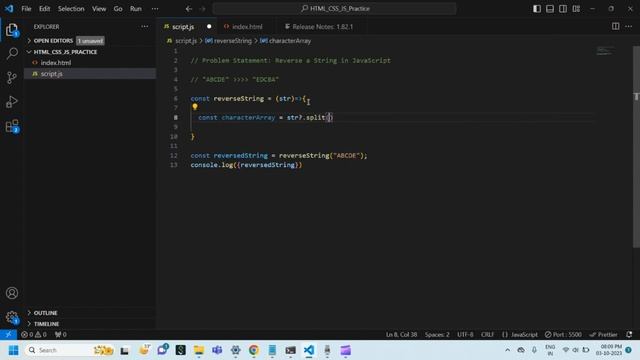Open errors and warnings count in status bar

pos(34,334)
